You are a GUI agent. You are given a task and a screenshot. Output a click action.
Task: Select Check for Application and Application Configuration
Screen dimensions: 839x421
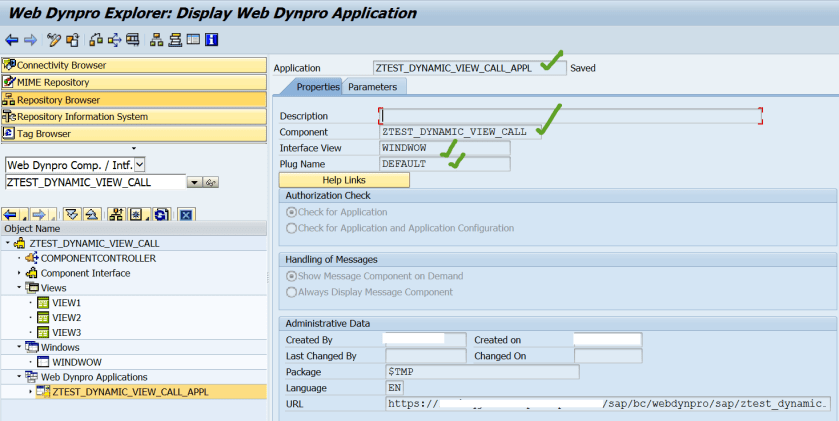292,228
